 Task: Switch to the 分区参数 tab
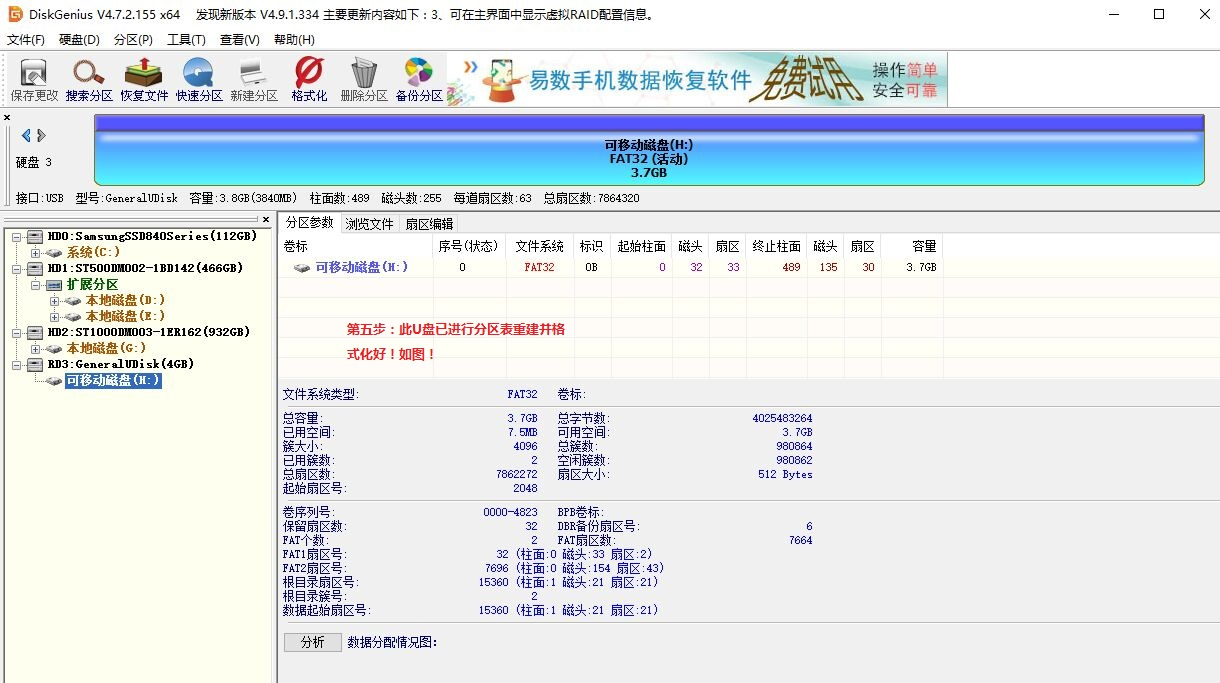point(309,223)
